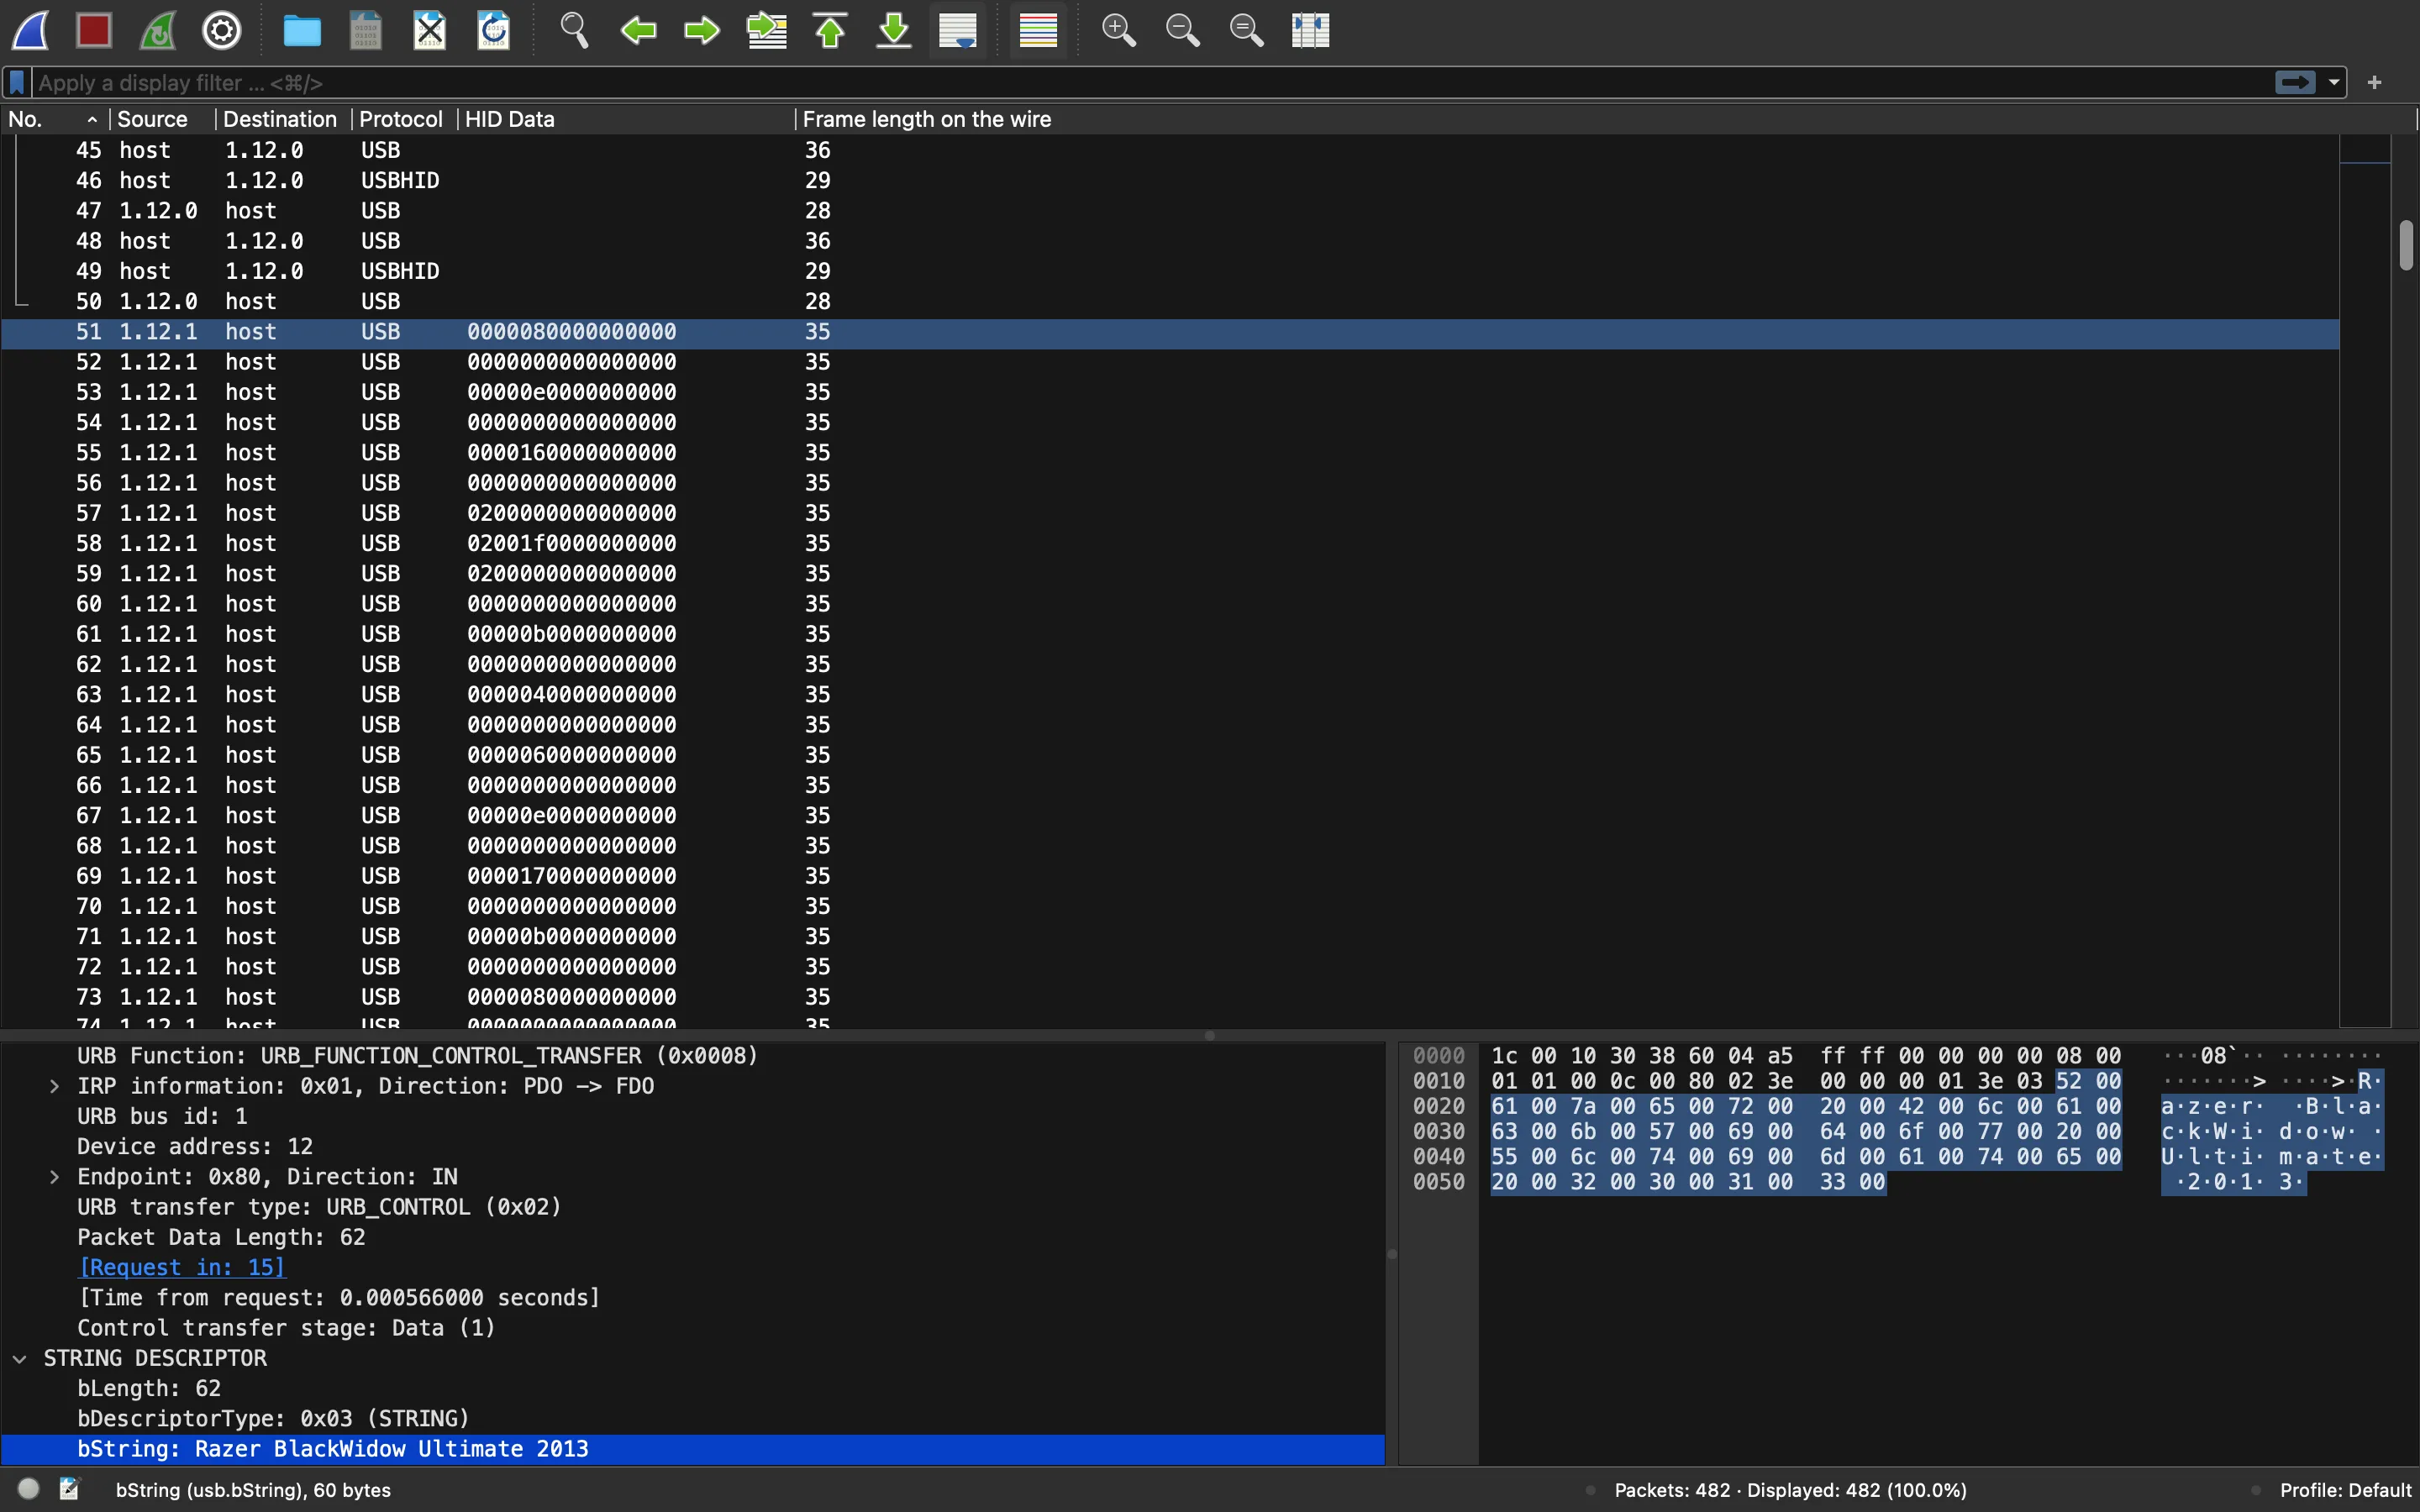The height and width of the screenshot is (1512, 2420).
Task: Select Packet Data Length: 62 line
Action: [693, 1237]
